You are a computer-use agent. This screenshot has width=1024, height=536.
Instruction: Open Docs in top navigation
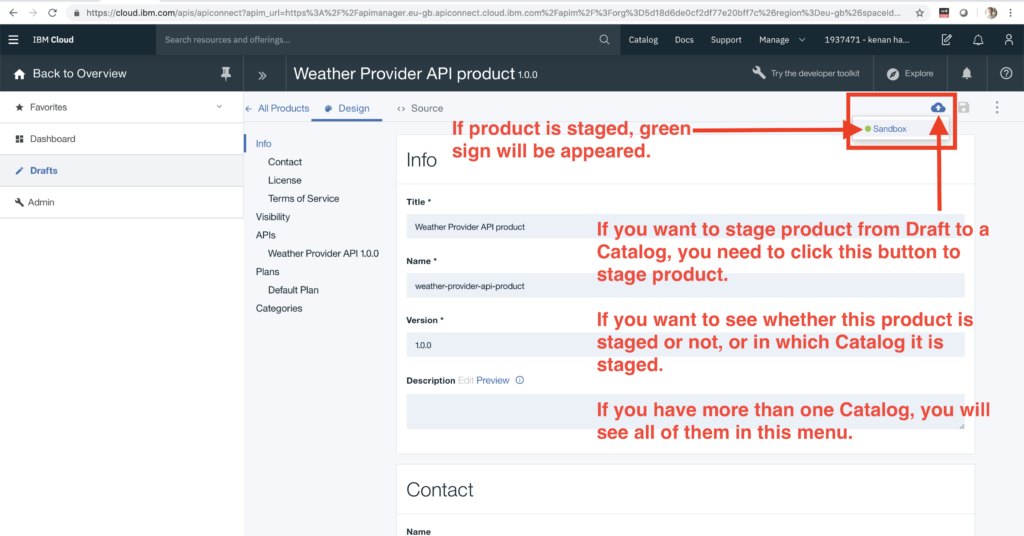coord(684,40)
